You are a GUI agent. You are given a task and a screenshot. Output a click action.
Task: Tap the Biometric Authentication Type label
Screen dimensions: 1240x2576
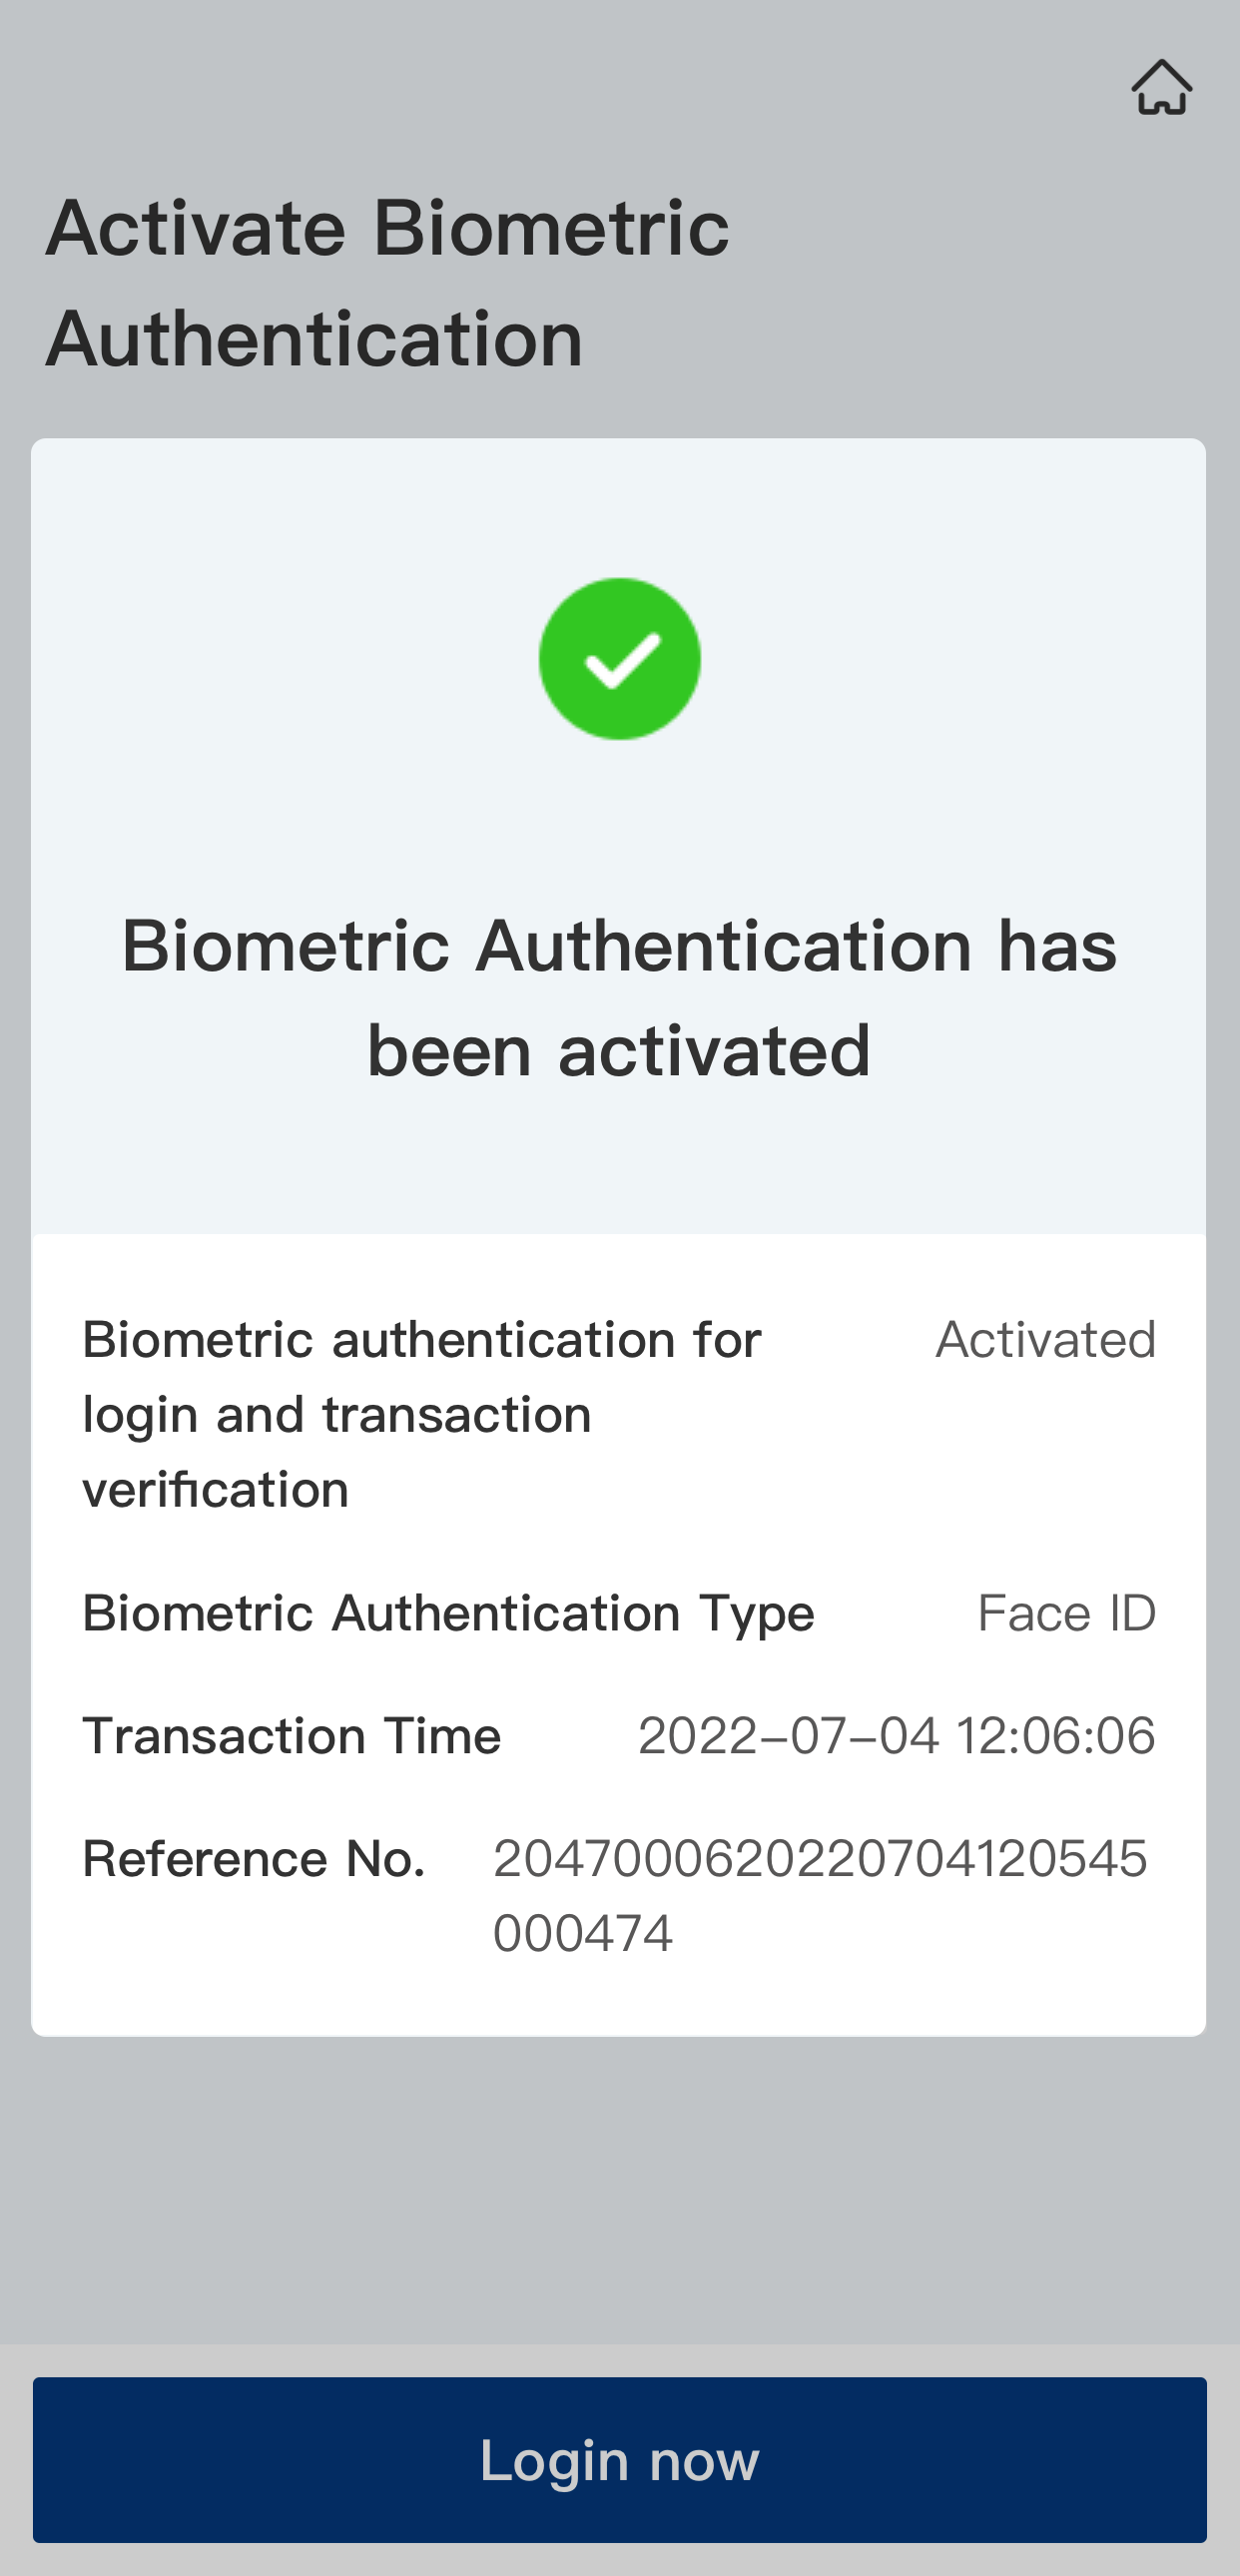[448, 1613]
